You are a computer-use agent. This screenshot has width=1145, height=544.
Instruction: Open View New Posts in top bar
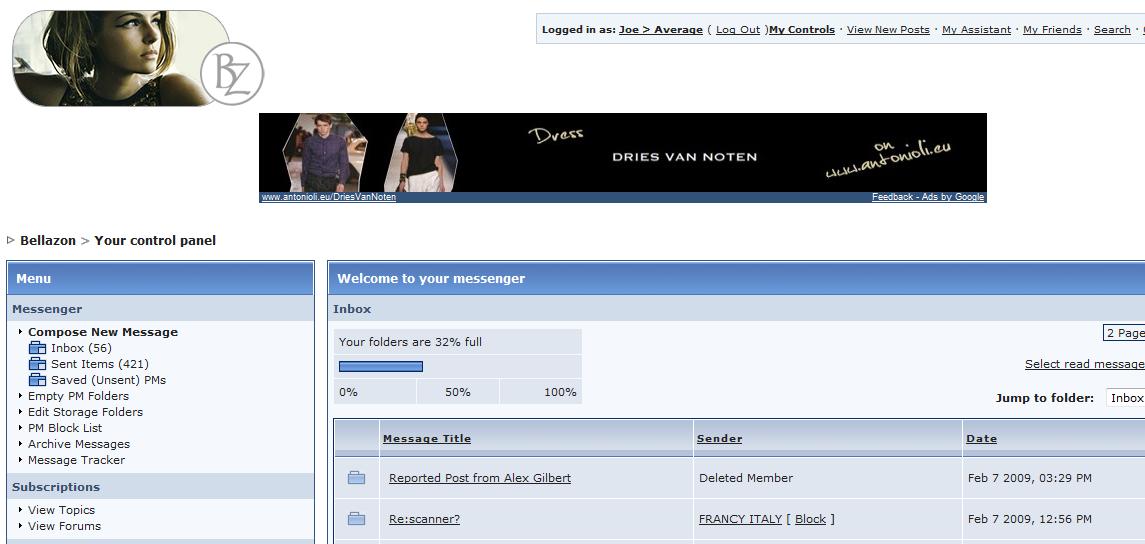click(x=888, y=30)
